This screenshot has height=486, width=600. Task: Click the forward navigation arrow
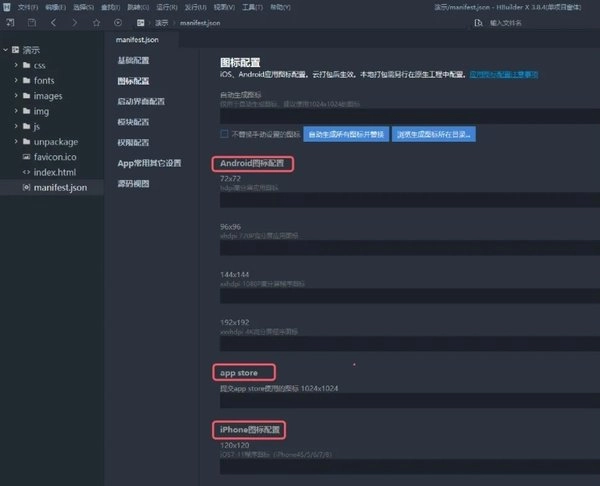pos(74,21)
